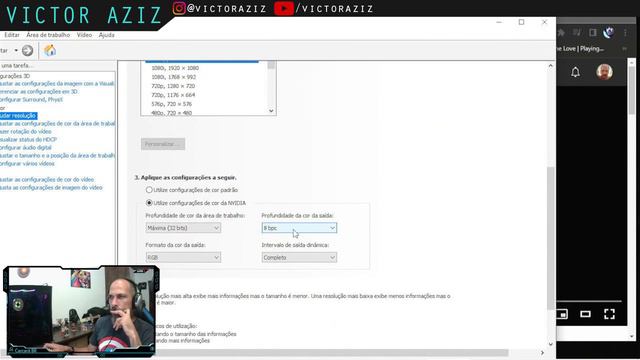640x360 pixels.
Task: Click horizontal scrollbar right arrow
Action: (542, 353)
